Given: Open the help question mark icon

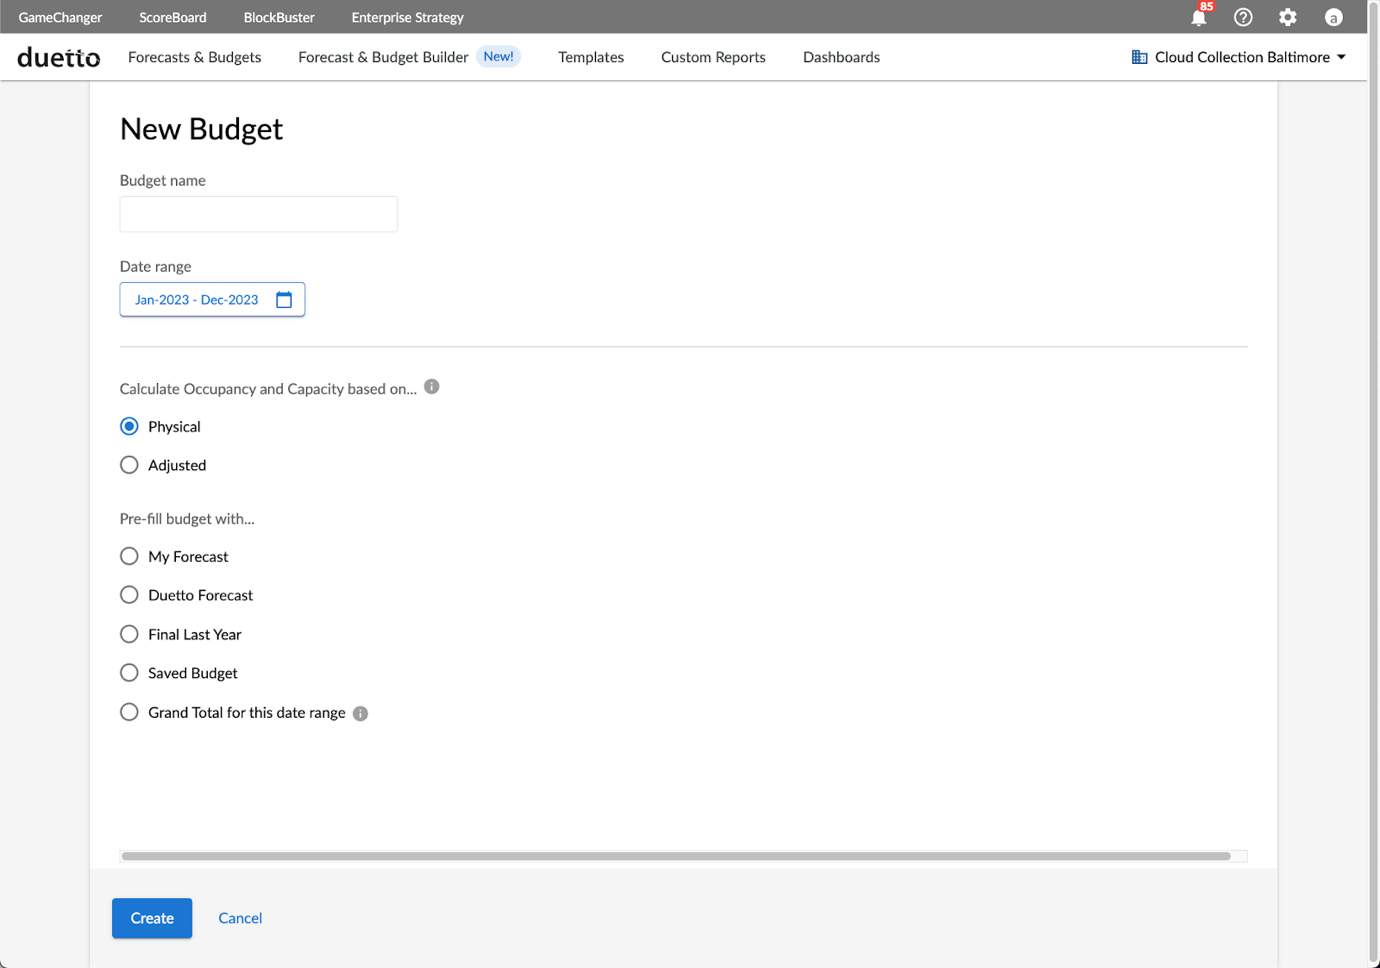Looking at the screenshot, I should [x=1243, y=17].
